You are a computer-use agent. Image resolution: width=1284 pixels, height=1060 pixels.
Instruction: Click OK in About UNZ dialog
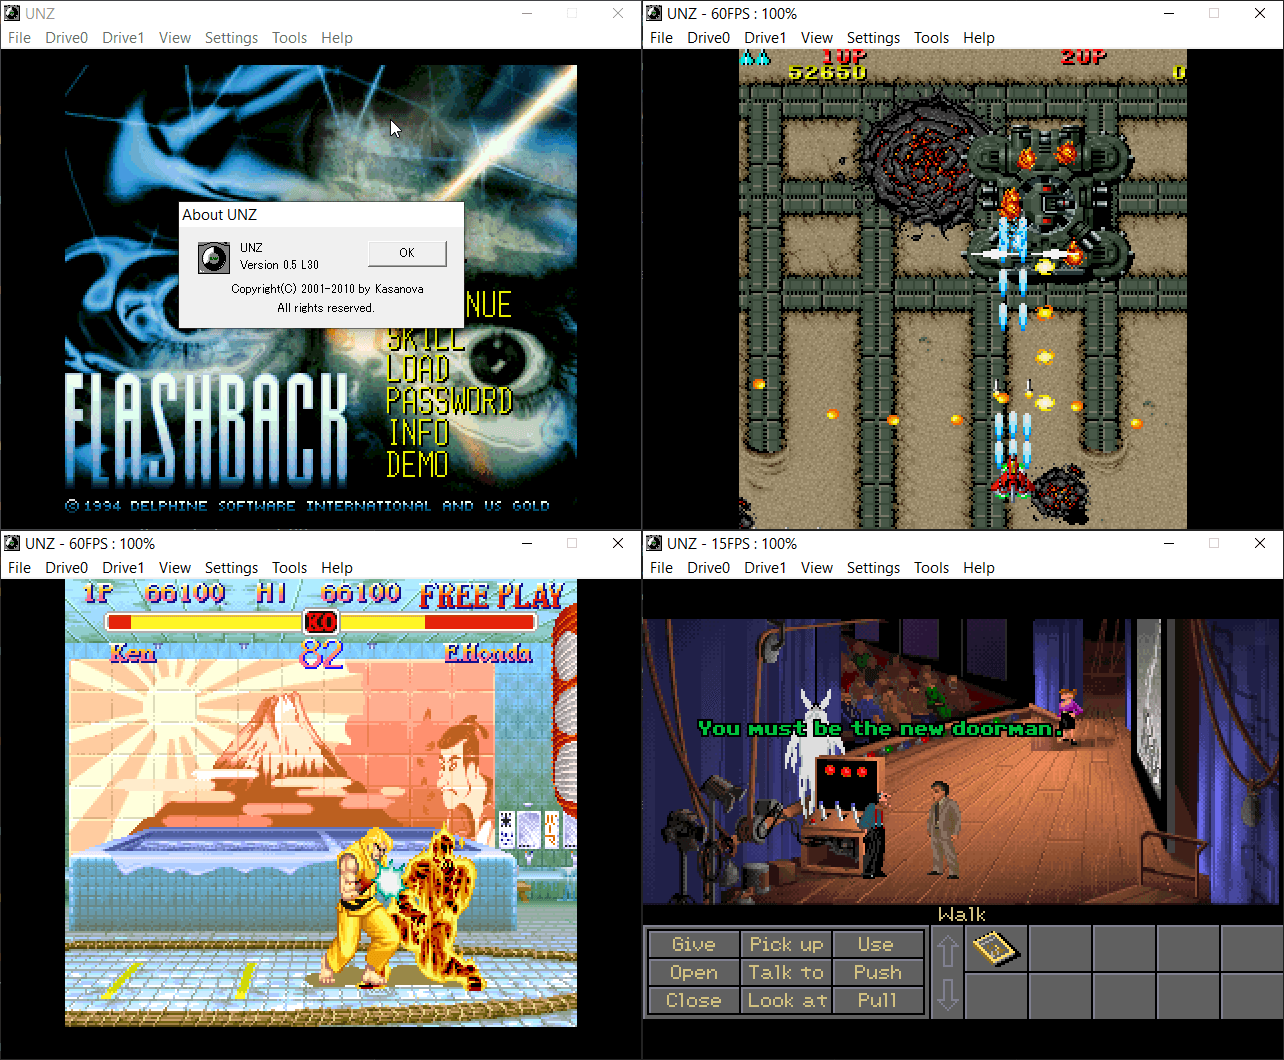407,253
